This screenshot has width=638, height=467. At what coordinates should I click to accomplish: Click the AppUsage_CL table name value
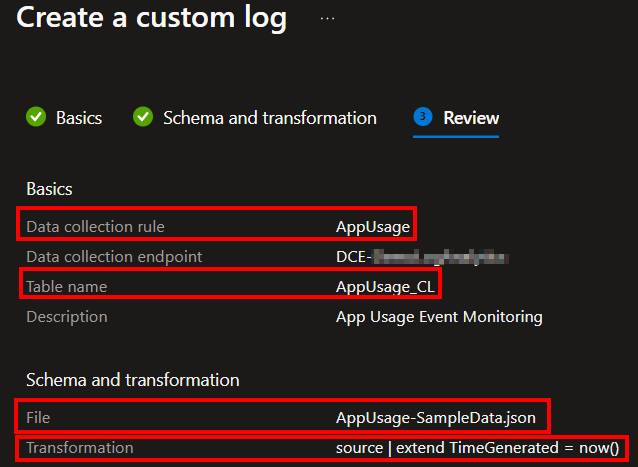click(387, 287)
